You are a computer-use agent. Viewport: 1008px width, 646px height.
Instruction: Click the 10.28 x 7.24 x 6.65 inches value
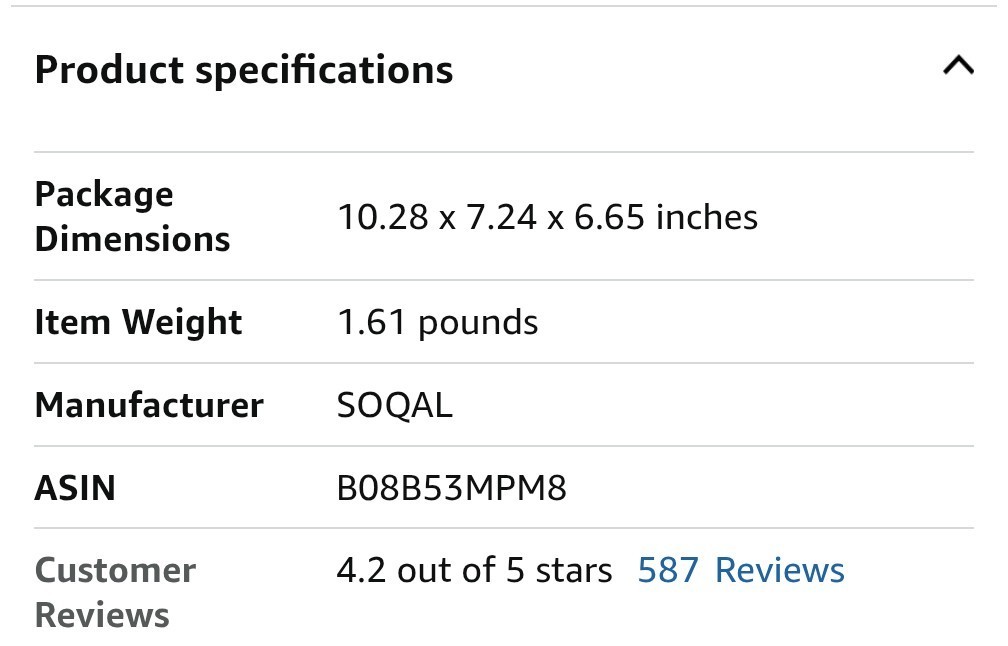tap(548, 217)
